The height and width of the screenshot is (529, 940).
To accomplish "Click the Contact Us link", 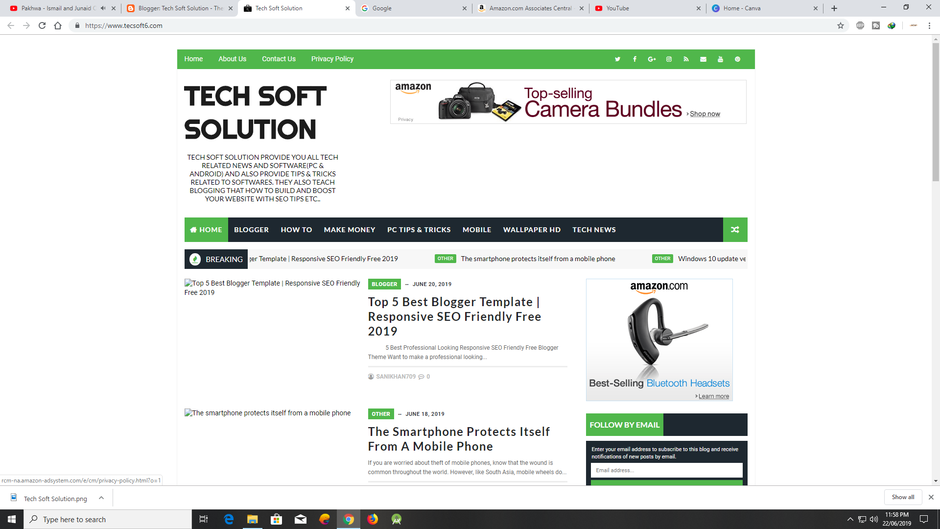I will click(279, 59).
